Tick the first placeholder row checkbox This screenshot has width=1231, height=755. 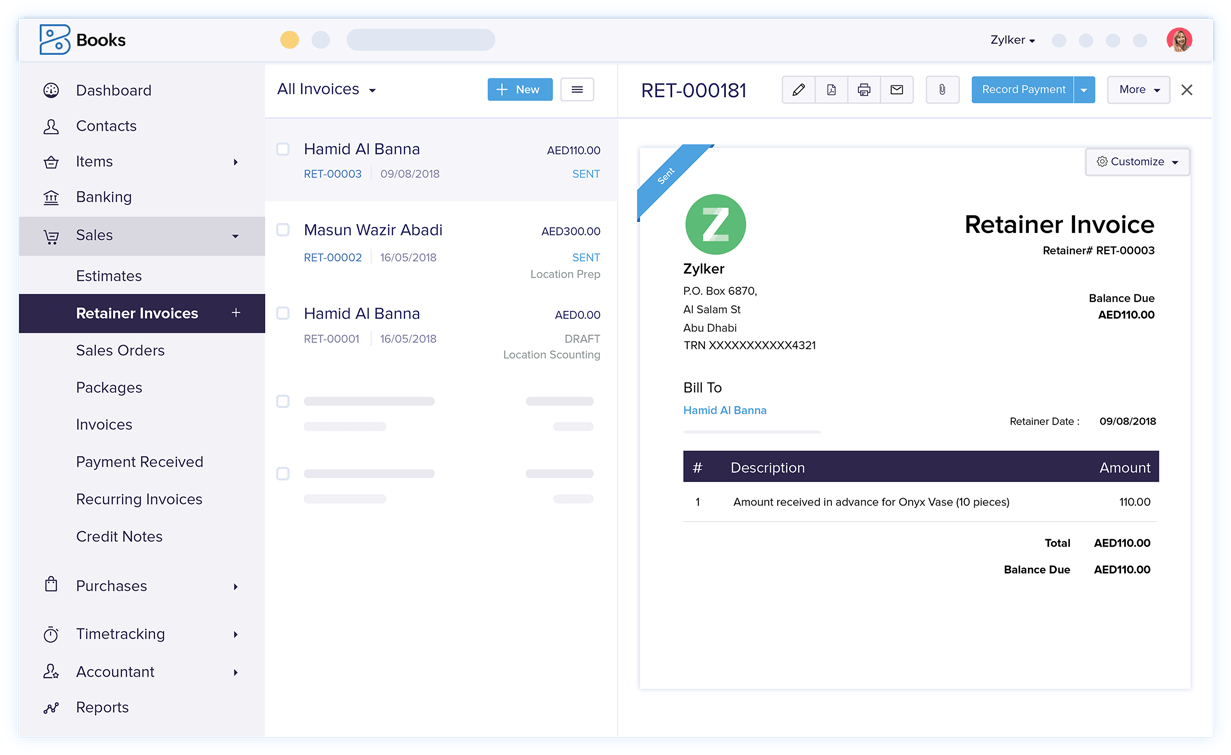283,401
